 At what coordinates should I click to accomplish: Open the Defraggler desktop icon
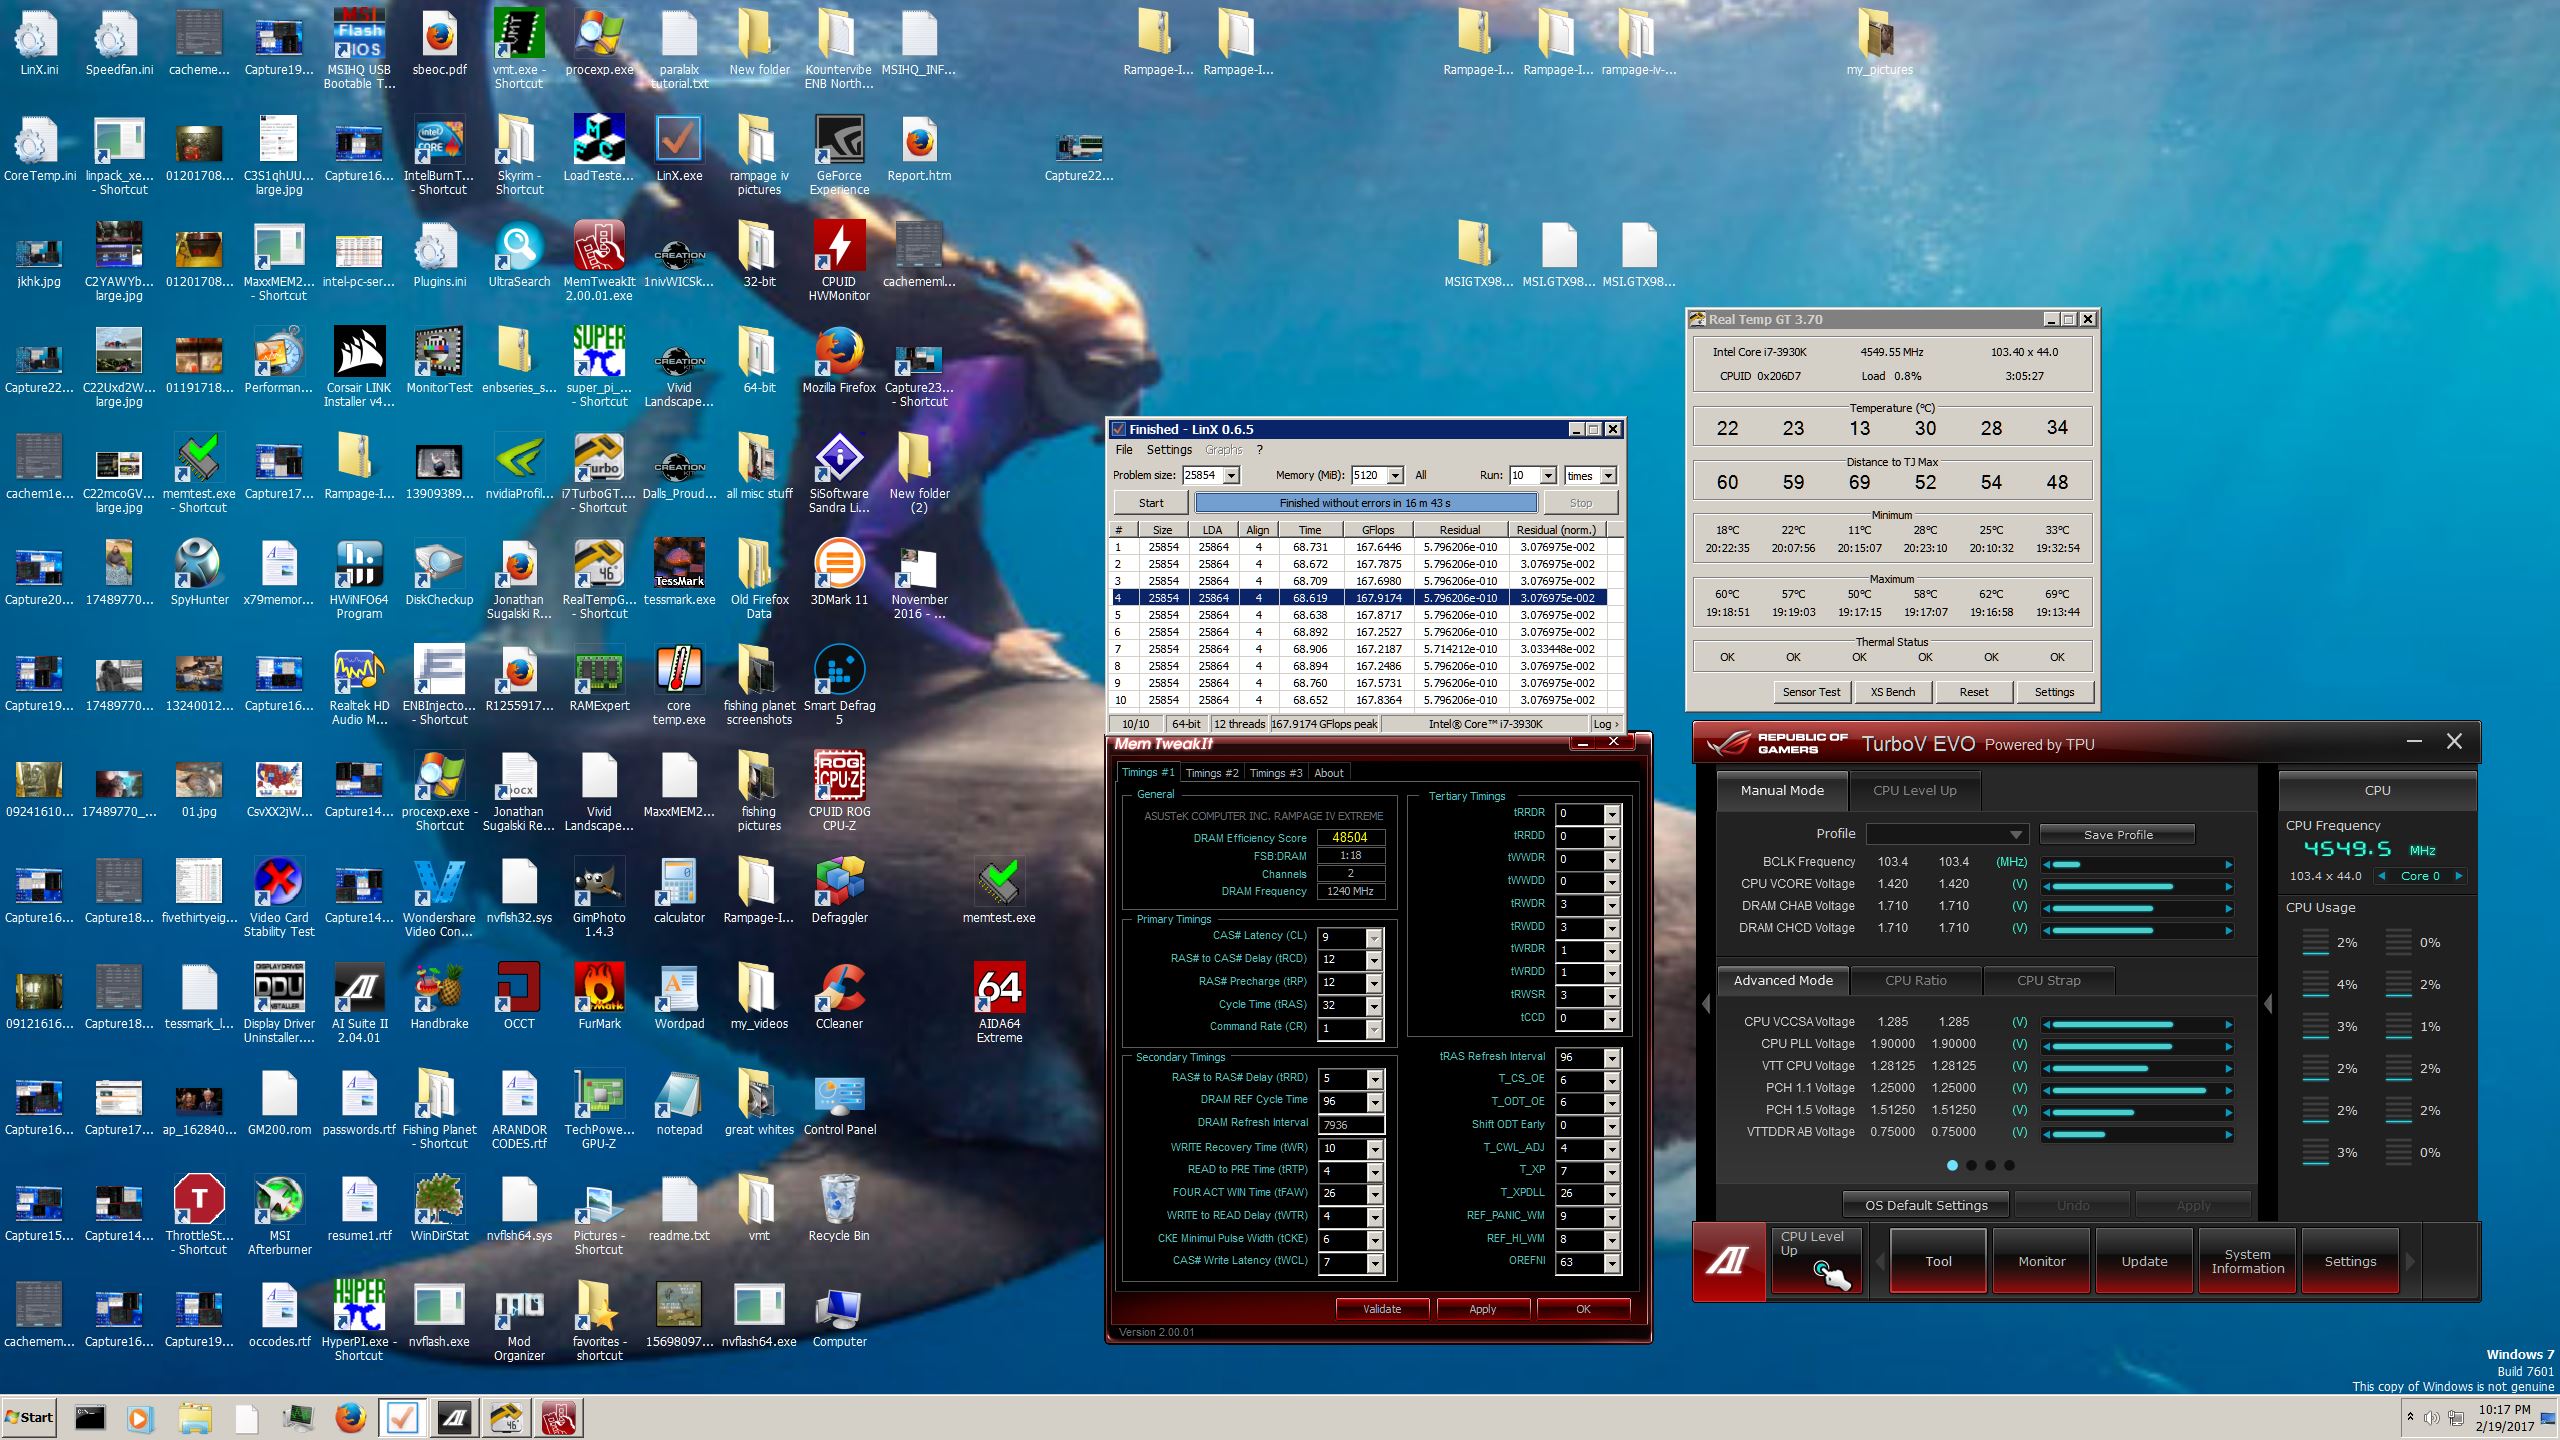point(839,888)
